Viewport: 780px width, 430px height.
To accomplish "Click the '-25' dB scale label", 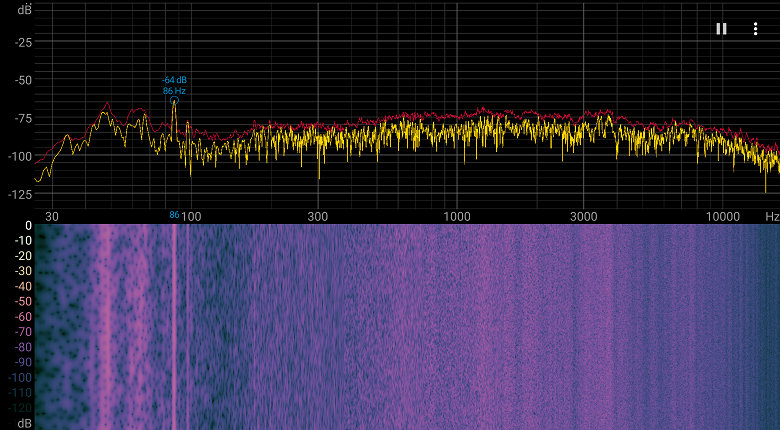I will (23, 43).
